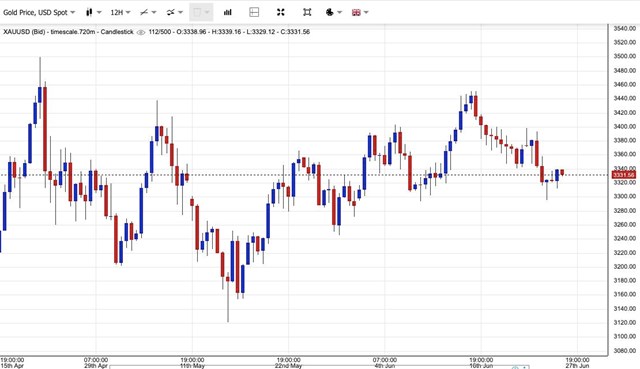Click the 22nd May 19:00:00 time label
The image size is (640, 369).
click(x=289, y=363)
